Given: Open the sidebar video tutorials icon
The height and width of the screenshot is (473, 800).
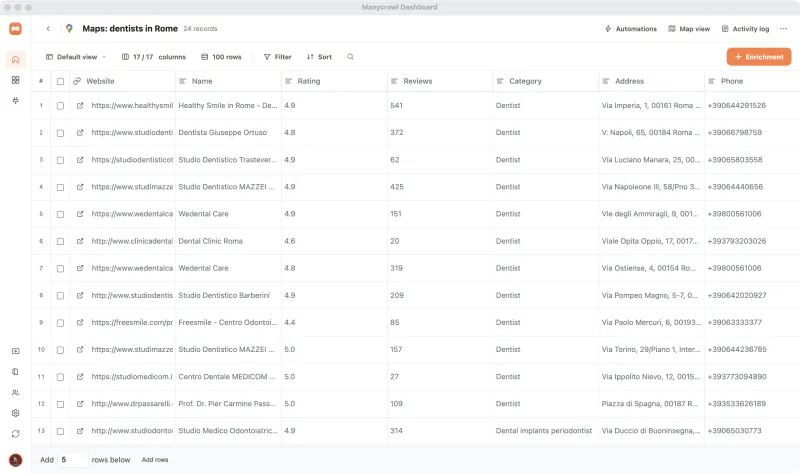Looking at the screenshot, I should coord(16,351).
